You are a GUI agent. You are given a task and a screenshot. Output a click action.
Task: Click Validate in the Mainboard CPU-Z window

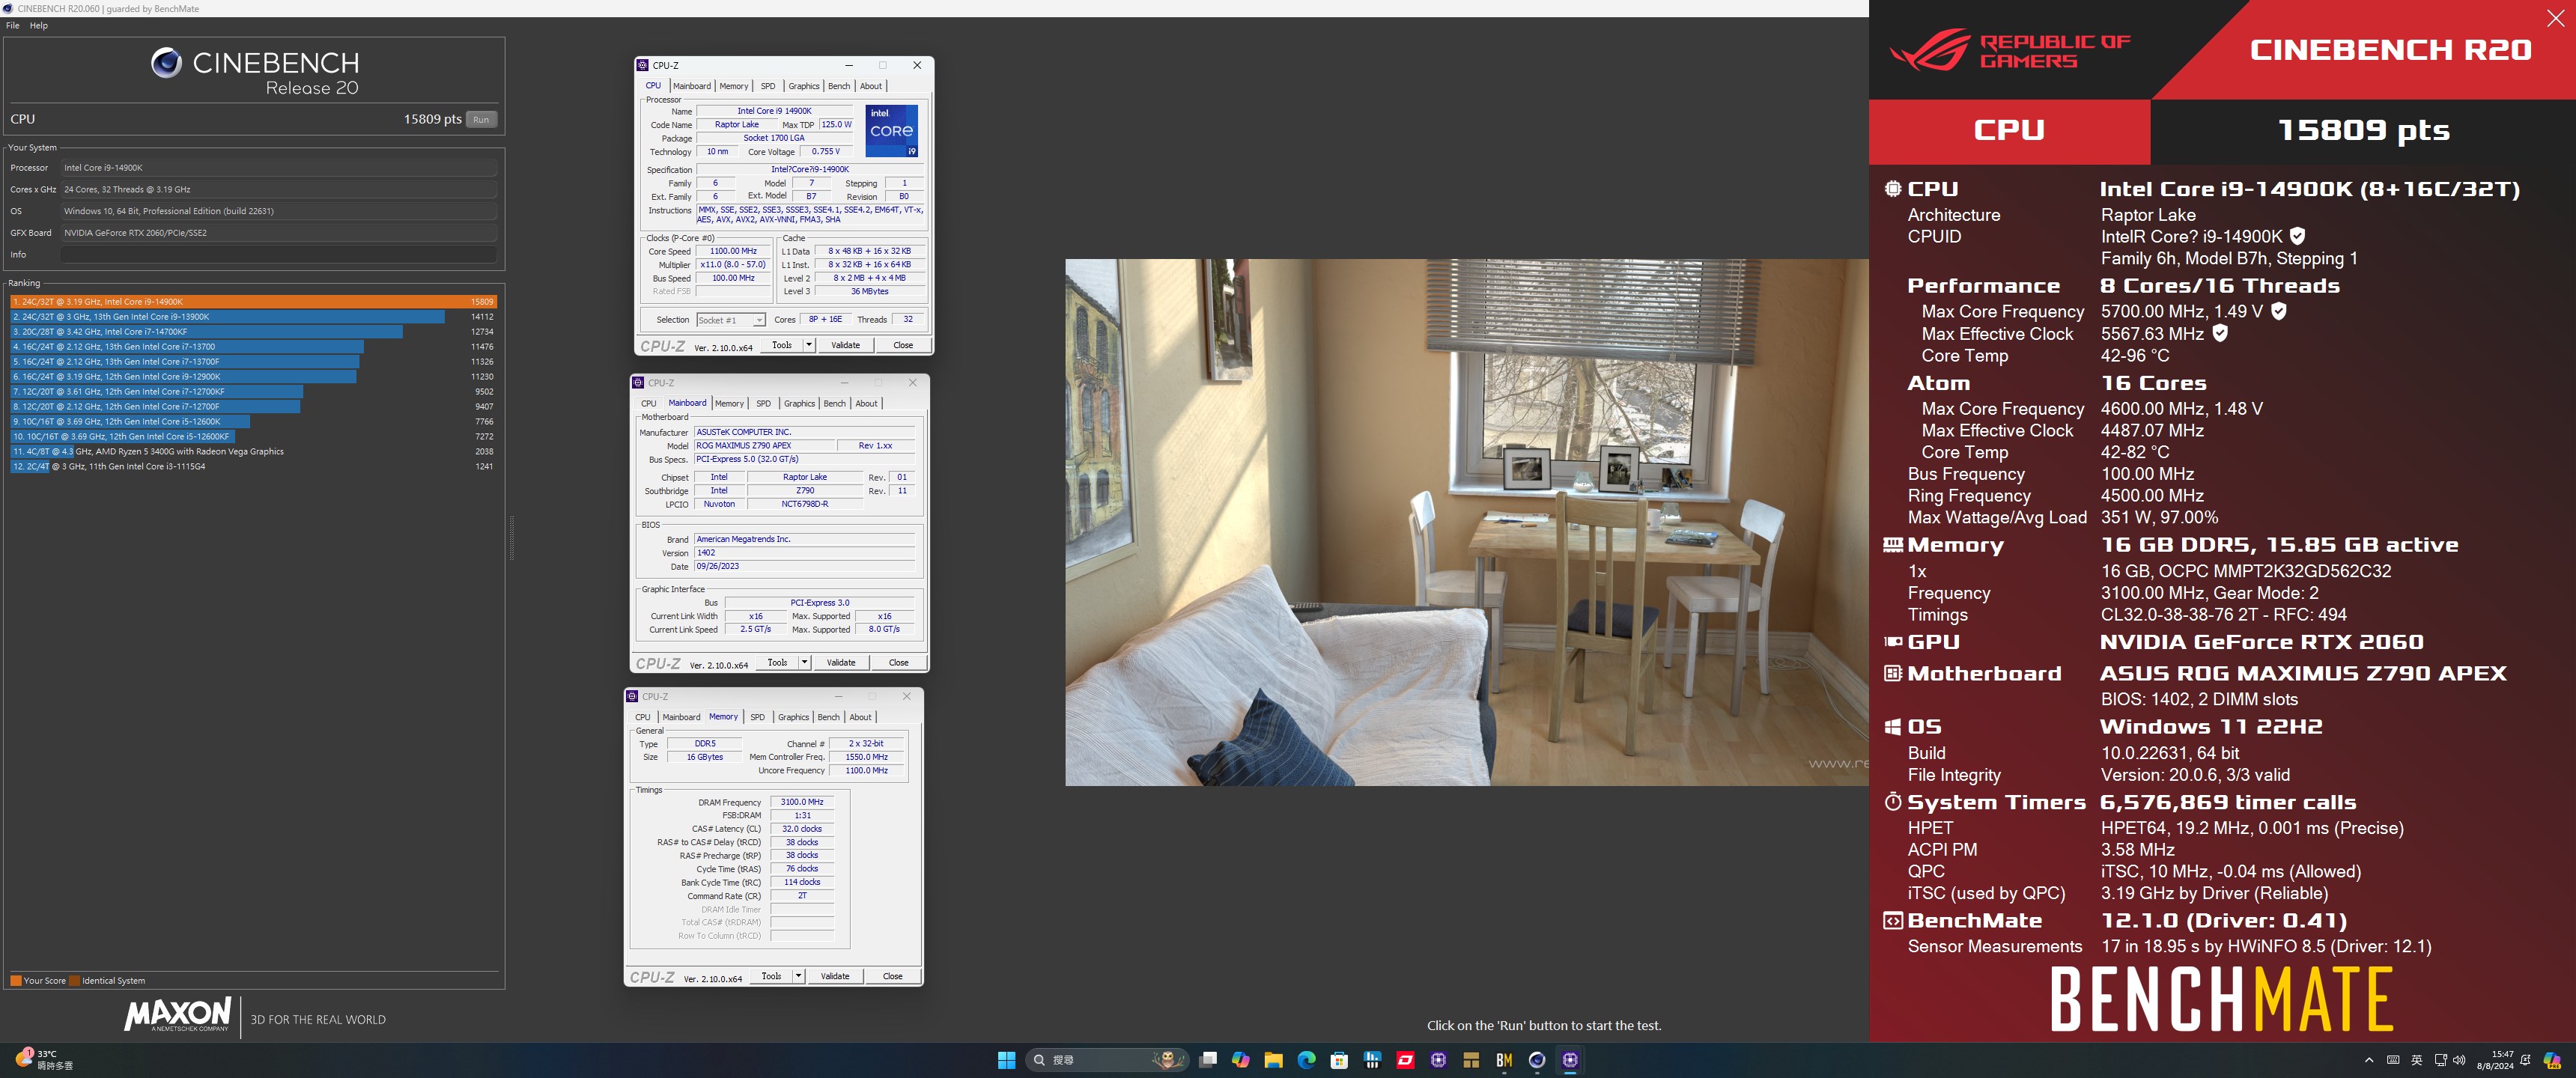click(x=841, y=662)
